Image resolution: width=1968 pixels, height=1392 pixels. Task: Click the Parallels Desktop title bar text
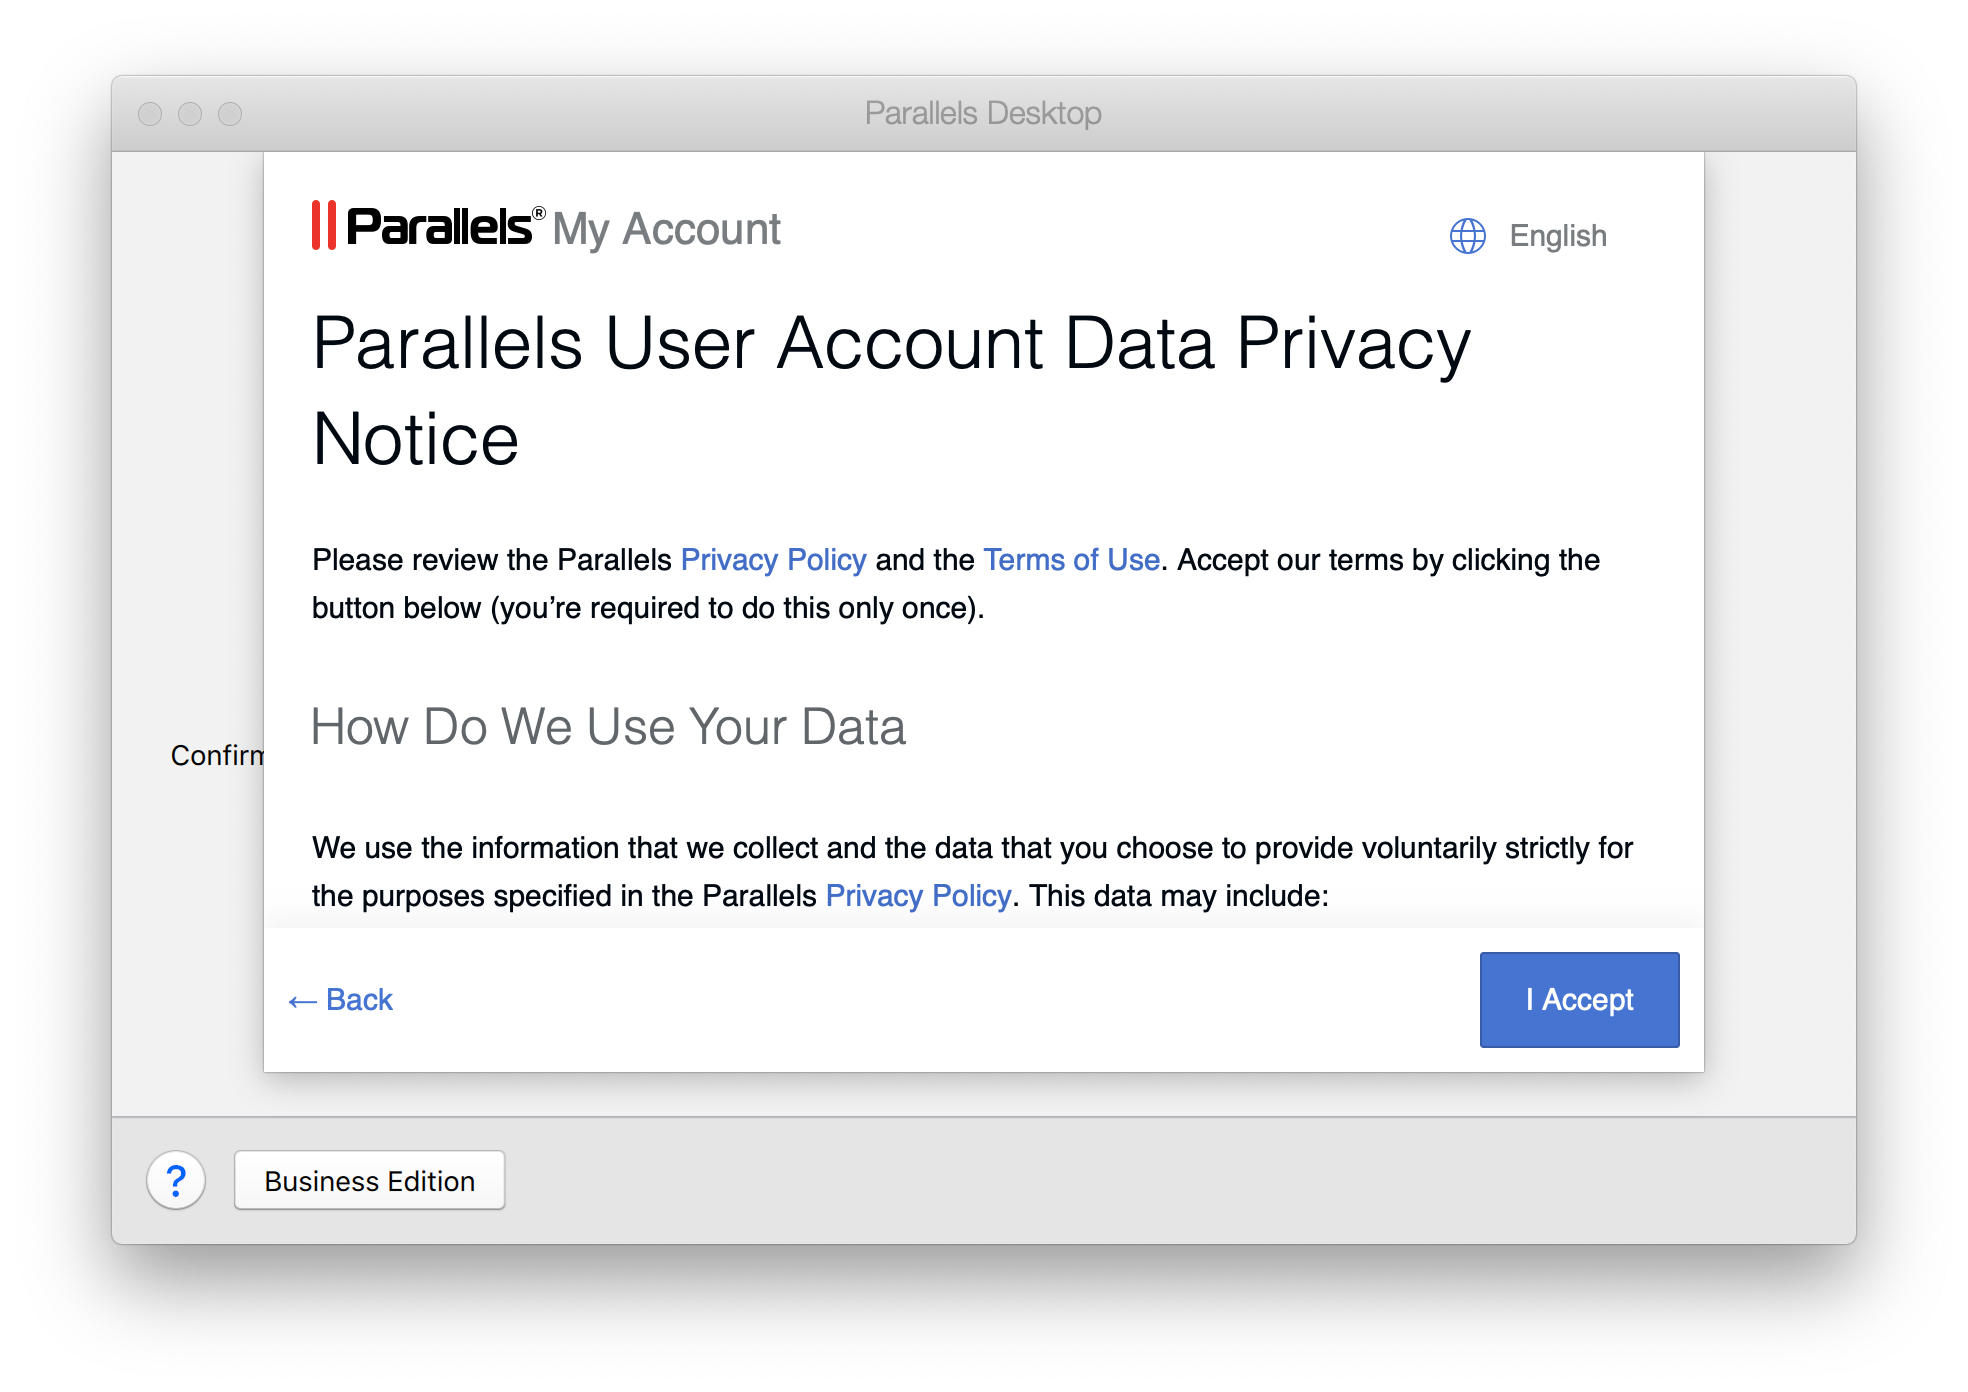tap(982, 114)
